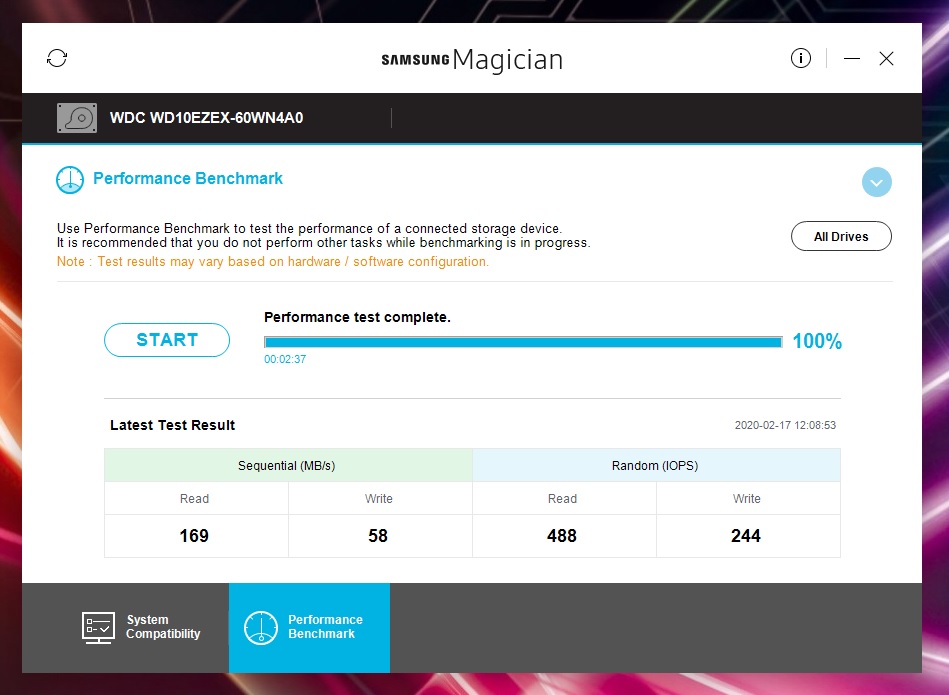Open the information icon
Screen dimensions: 949x695
pos(801,58)
